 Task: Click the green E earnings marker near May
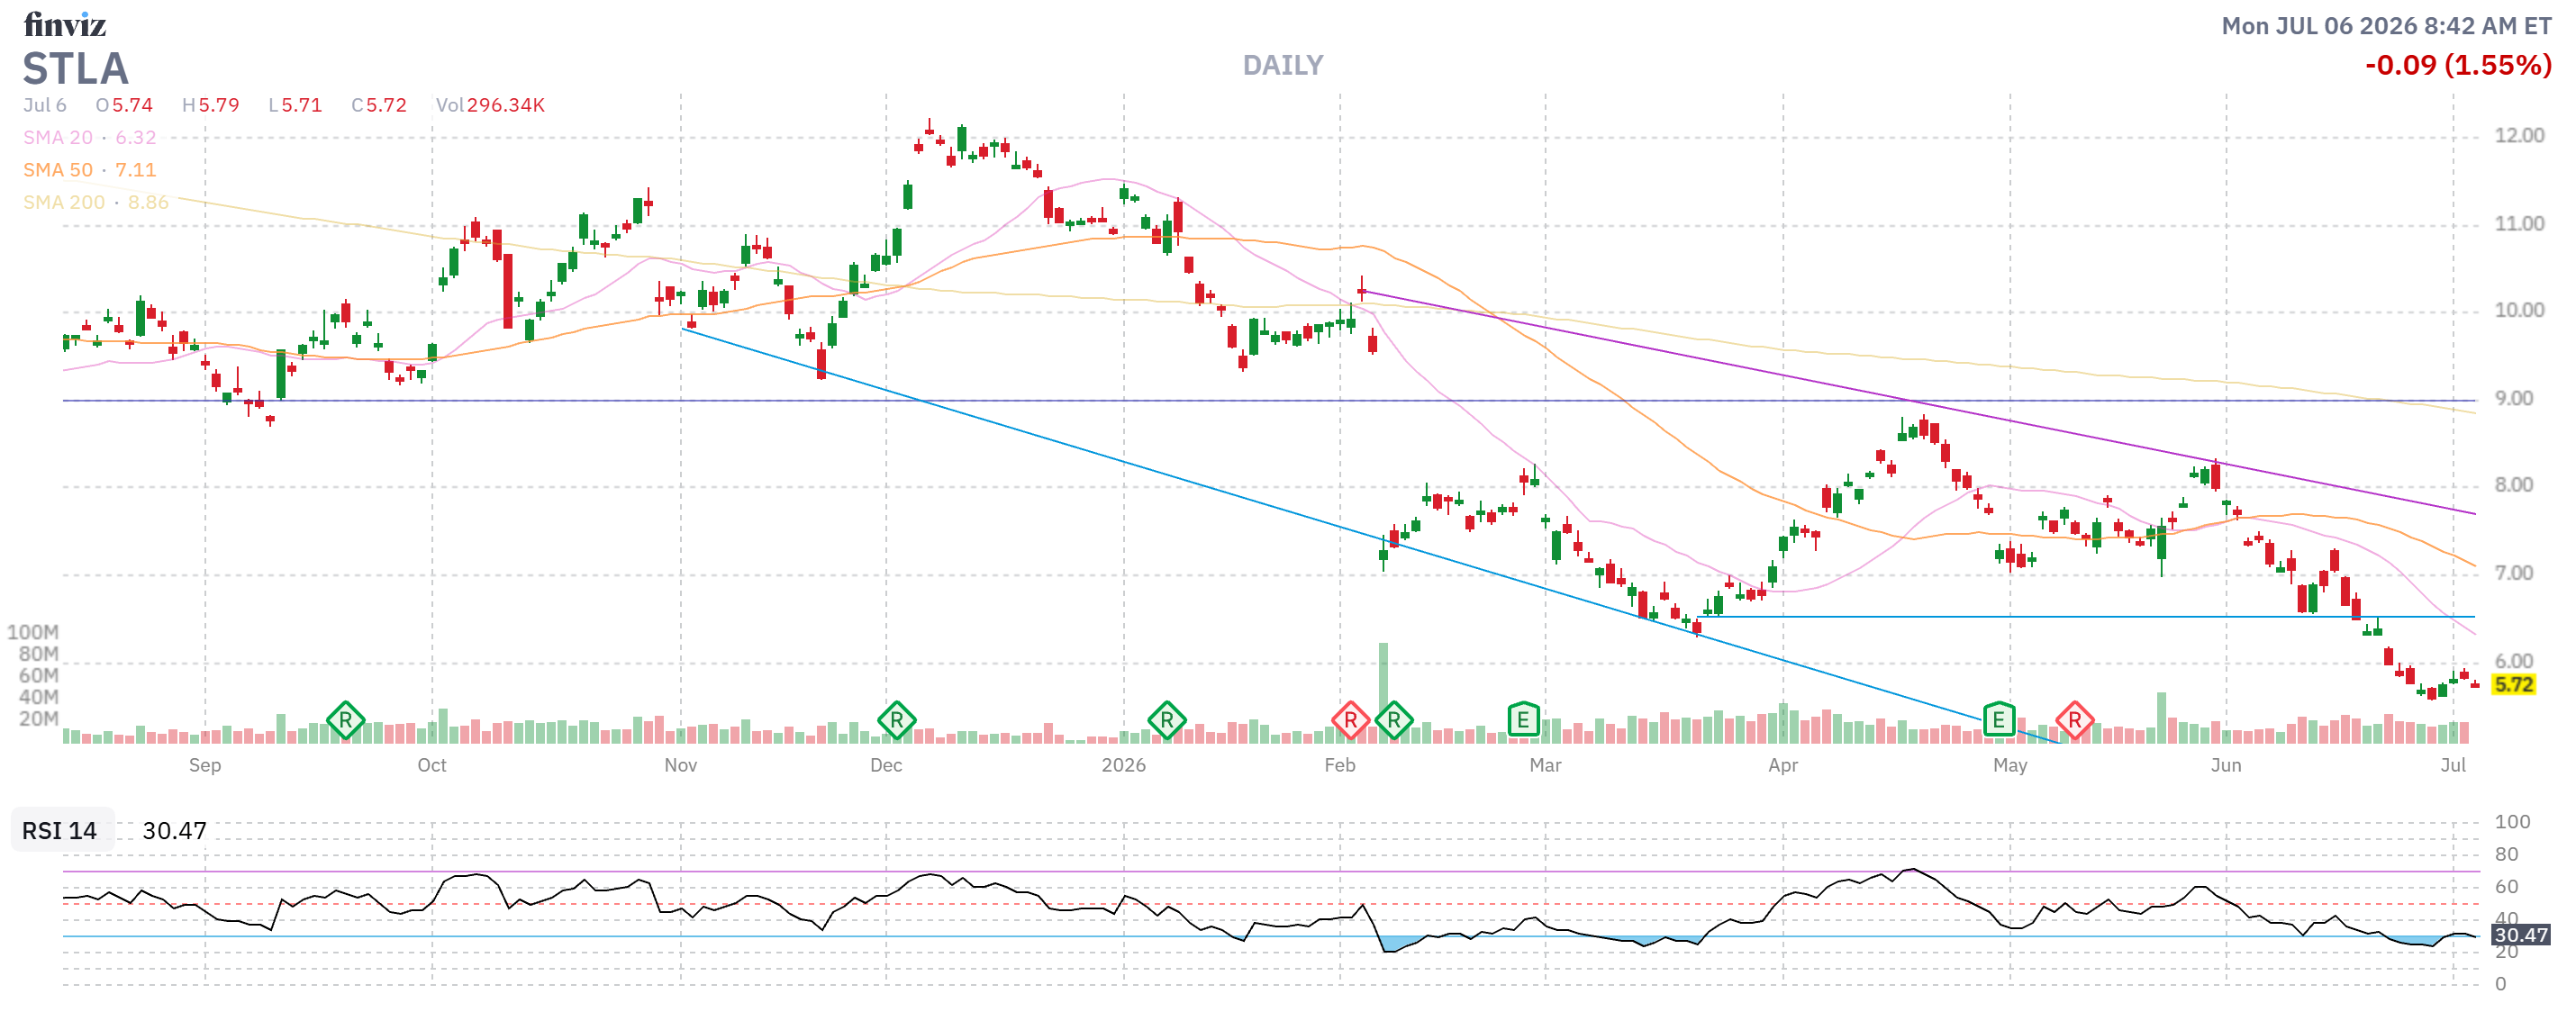[x=1998, y=720]
